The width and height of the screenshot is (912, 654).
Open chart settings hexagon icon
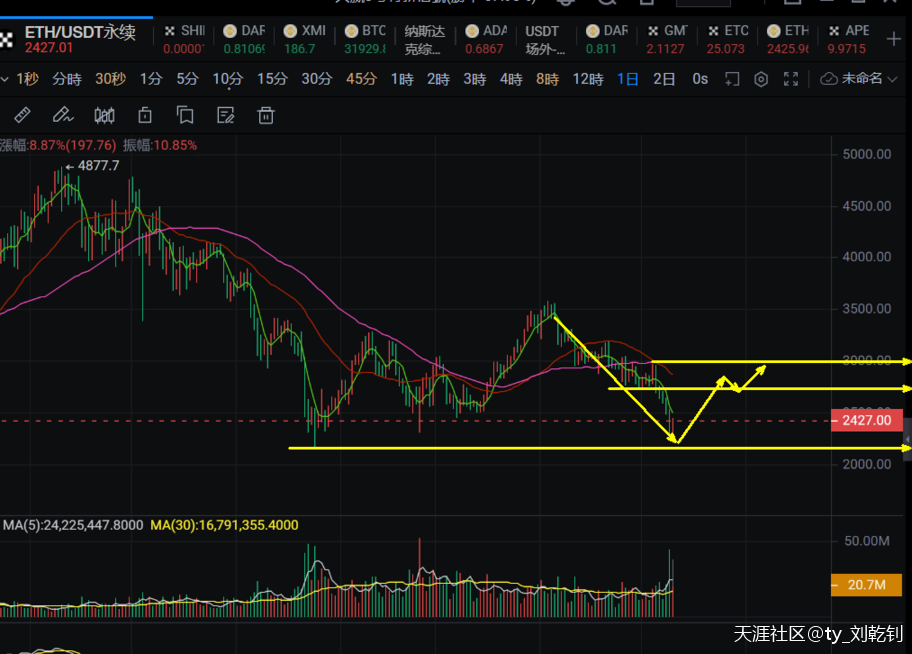coord(761,79)
